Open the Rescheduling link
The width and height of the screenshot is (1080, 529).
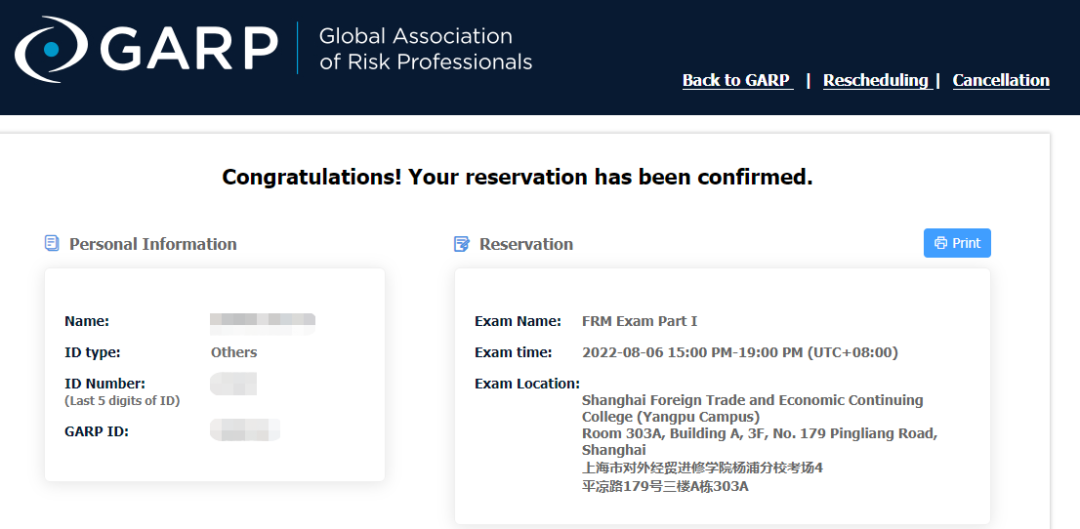pos(875,80)
